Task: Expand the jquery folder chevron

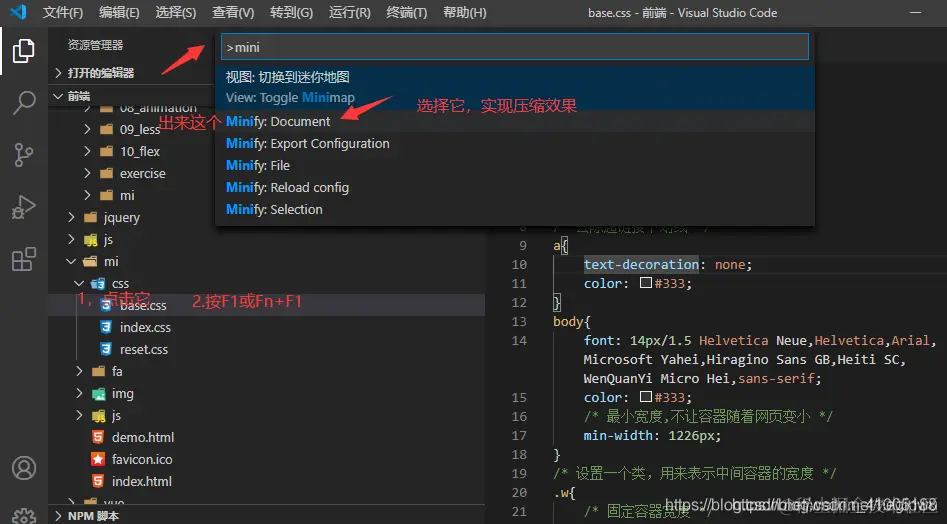Action: pos(72,217)
